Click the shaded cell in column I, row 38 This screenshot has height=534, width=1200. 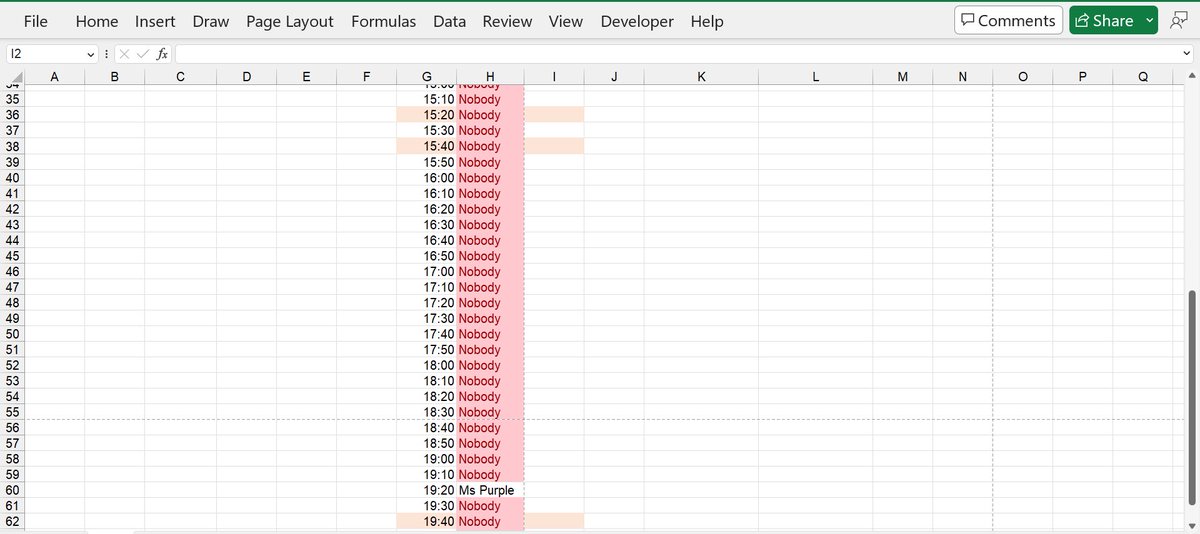pyautogui.click(x=553, y=146)
